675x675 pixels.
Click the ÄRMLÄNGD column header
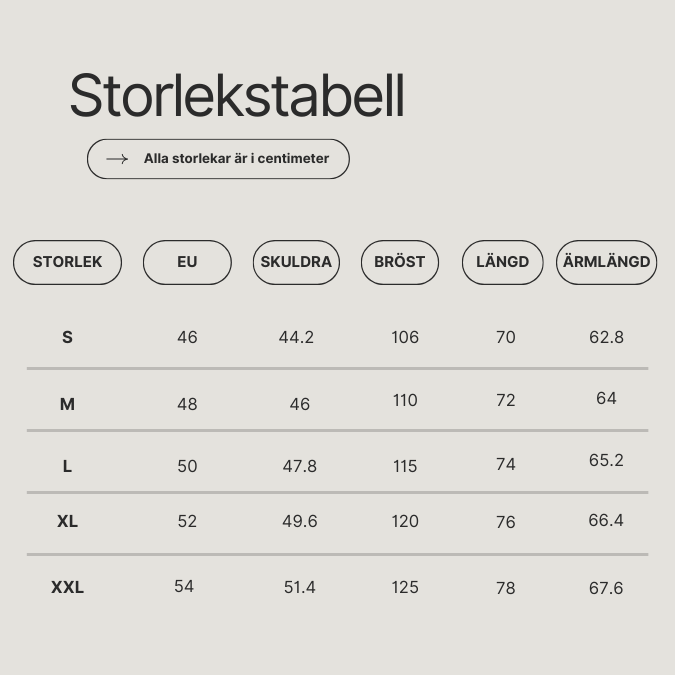(607, 262)
